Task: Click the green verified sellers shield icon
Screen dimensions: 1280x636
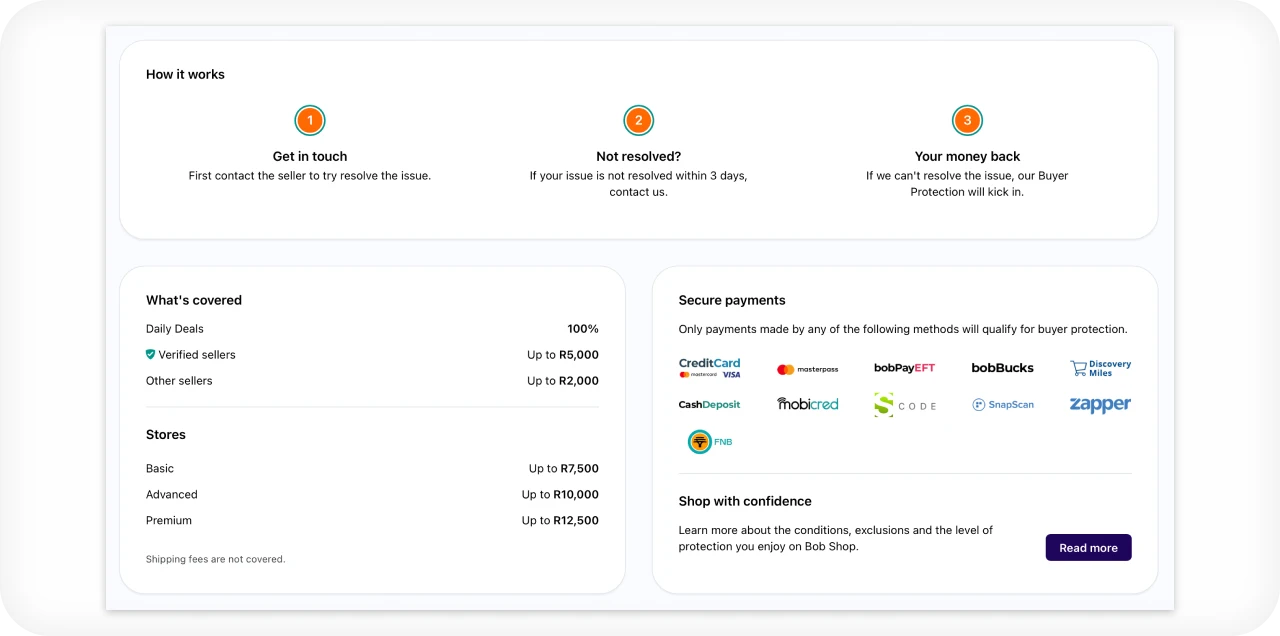Action: (151, 354)
